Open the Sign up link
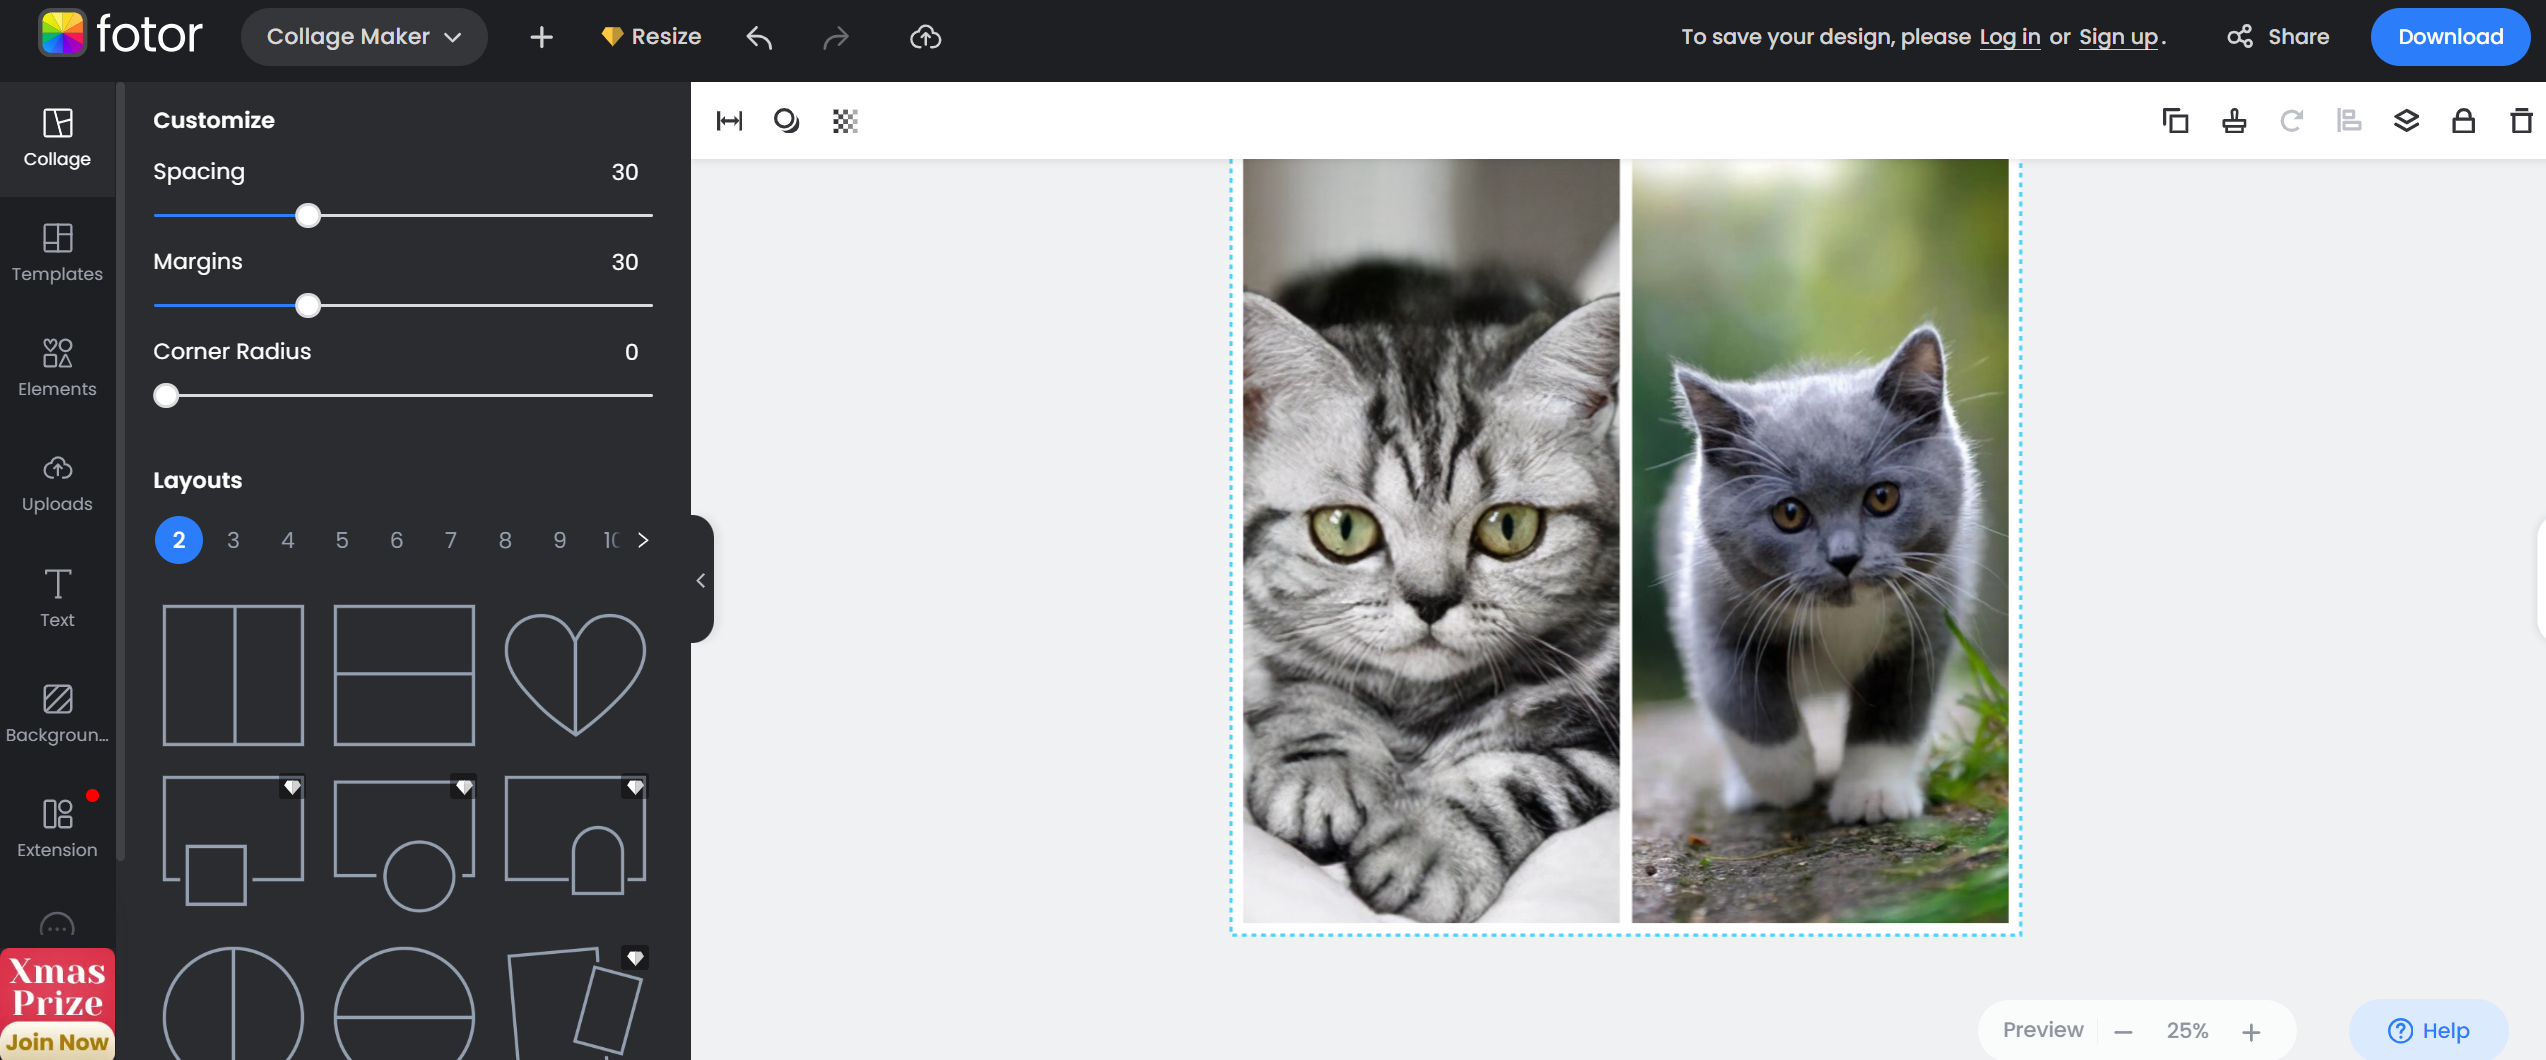The image size is (2546, 1060). (2119, 37)
